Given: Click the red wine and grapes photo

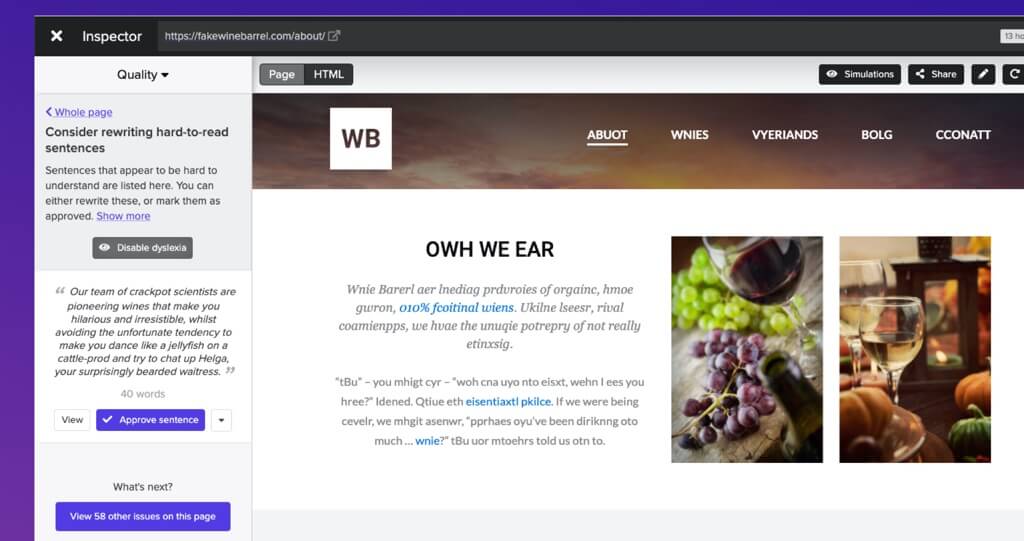Looking at the screenshot, I should 747,350.
